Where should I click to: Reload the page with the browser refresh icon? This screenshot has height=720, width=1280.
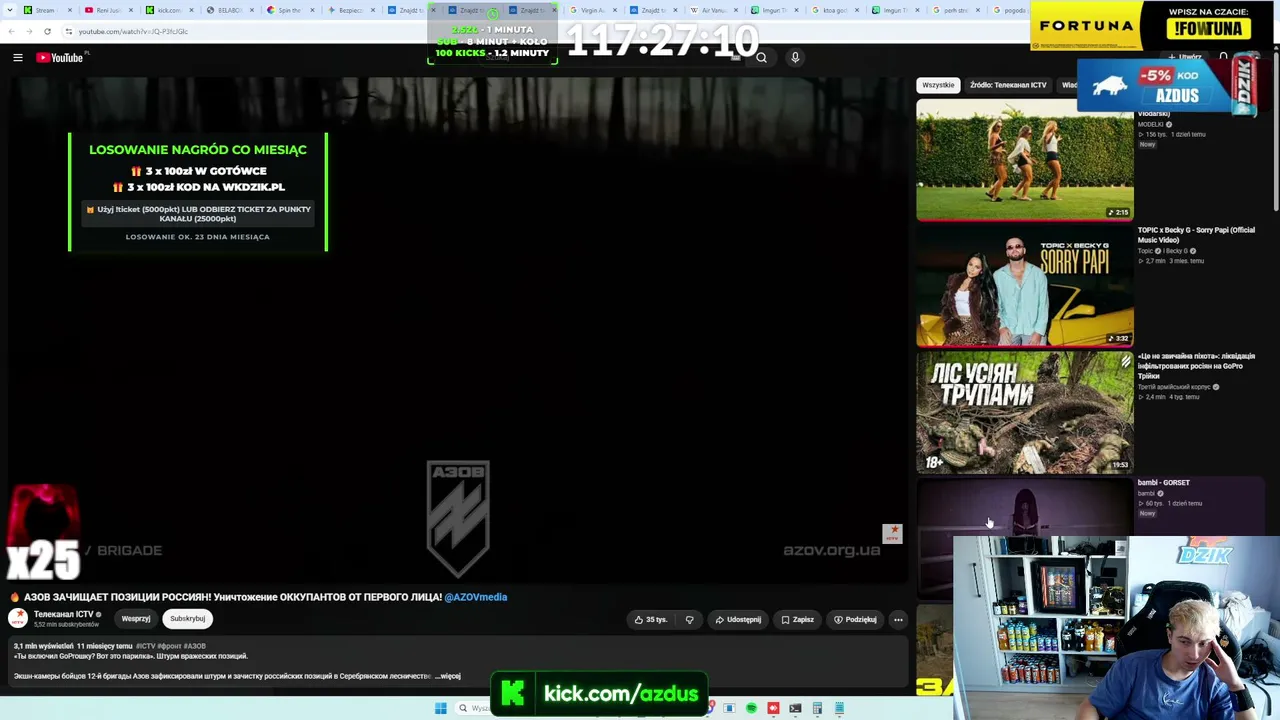(47, 31)
